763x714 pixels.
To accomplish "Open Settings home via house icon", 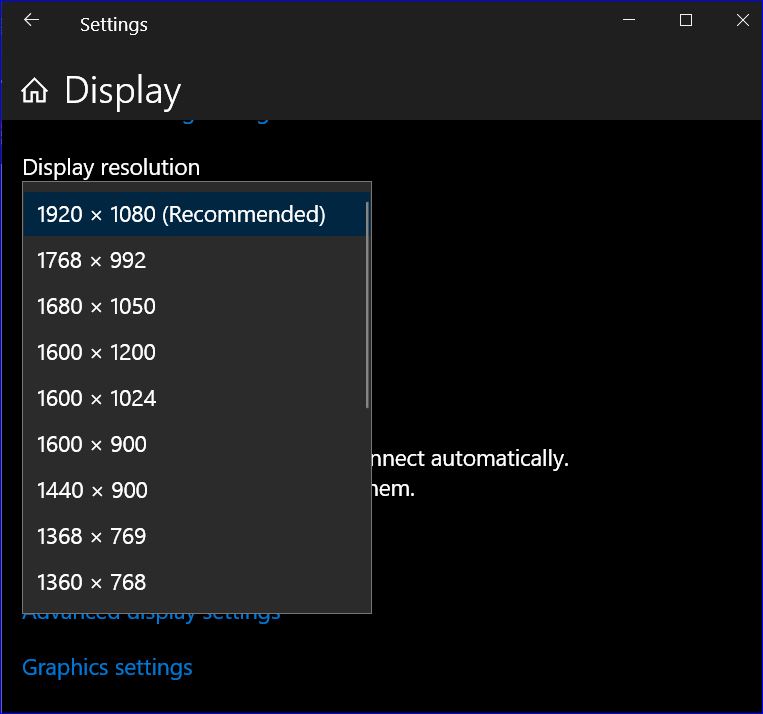I will (x=35, y=91).
